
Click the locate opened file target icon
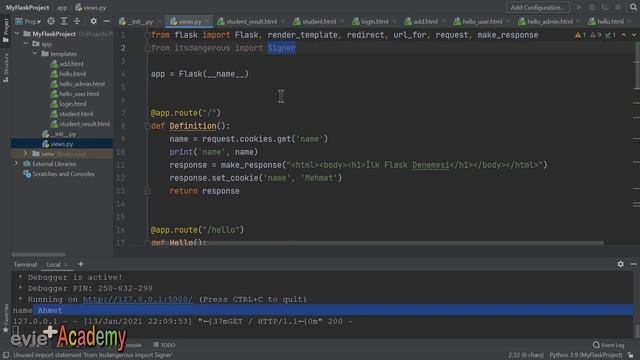pos(51,21)
